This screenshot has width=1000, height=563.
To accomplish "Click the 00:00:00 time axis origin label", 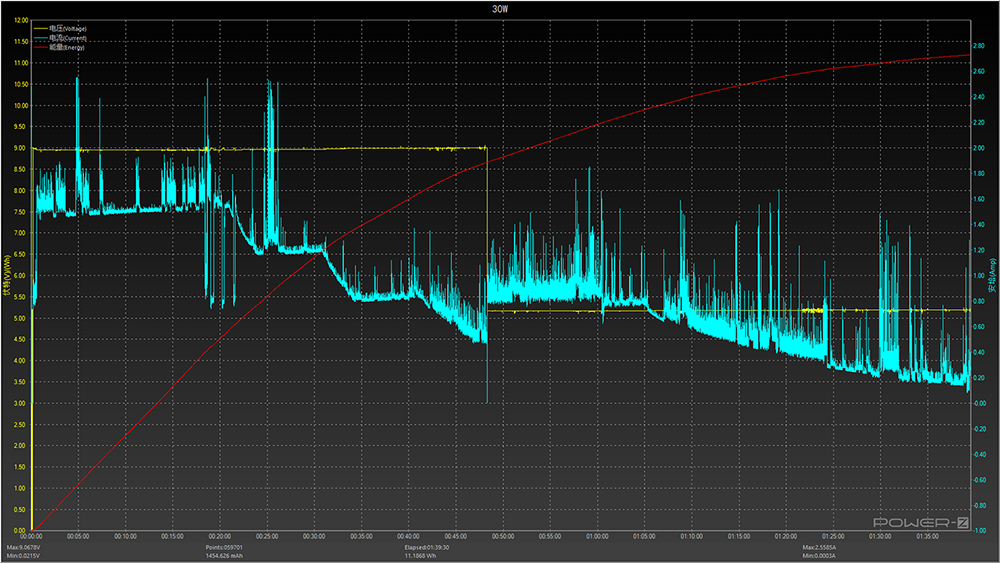I will (x=33, y=537).
